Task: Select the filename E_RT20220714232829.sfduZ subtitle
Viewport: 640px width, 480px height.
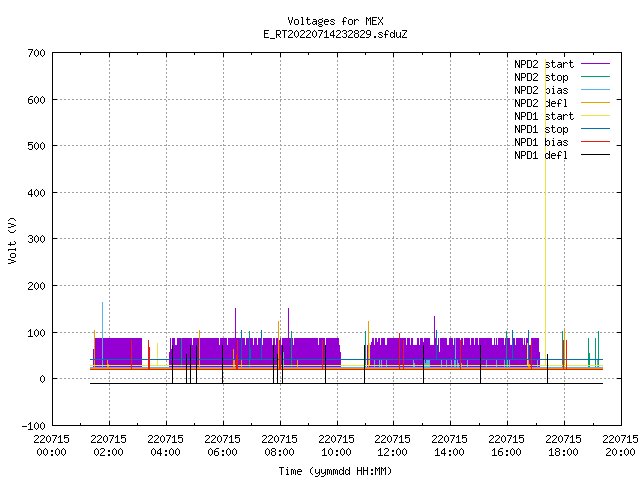Action: pyautogui.click(x=335, y=34)
